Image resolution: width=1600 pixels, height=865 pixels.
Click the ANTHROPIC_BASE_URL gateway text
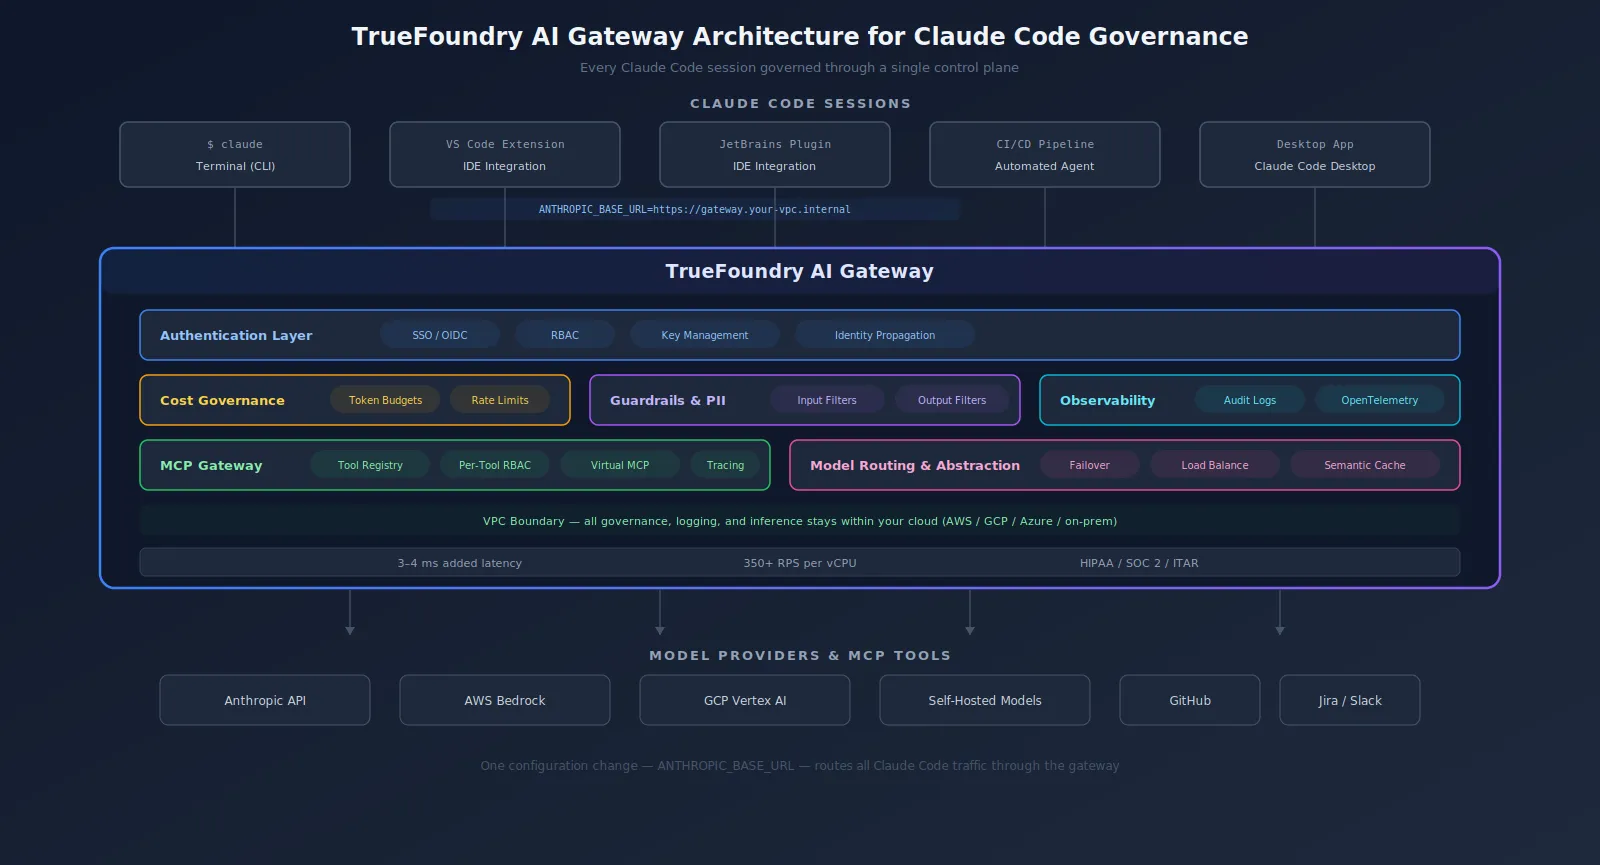(x=695, y=209)
